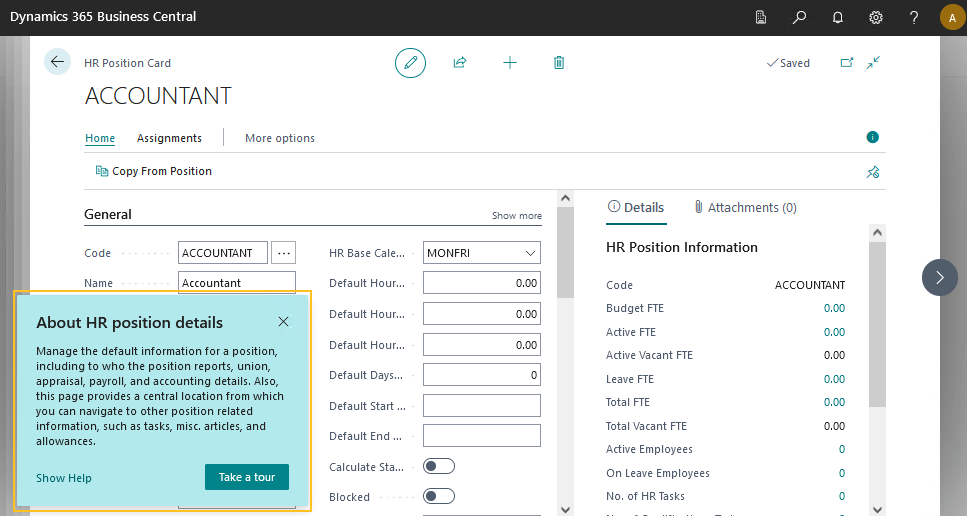Close the About HR position details popup
This screenshot has height=516, width=967.
pyautogui.click(x=283, y=322)
